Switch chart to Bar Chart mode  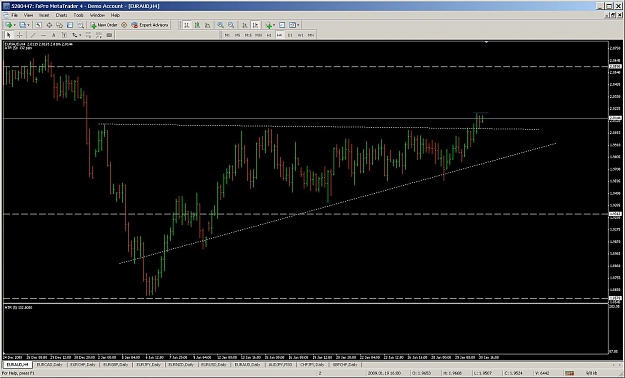186,25
